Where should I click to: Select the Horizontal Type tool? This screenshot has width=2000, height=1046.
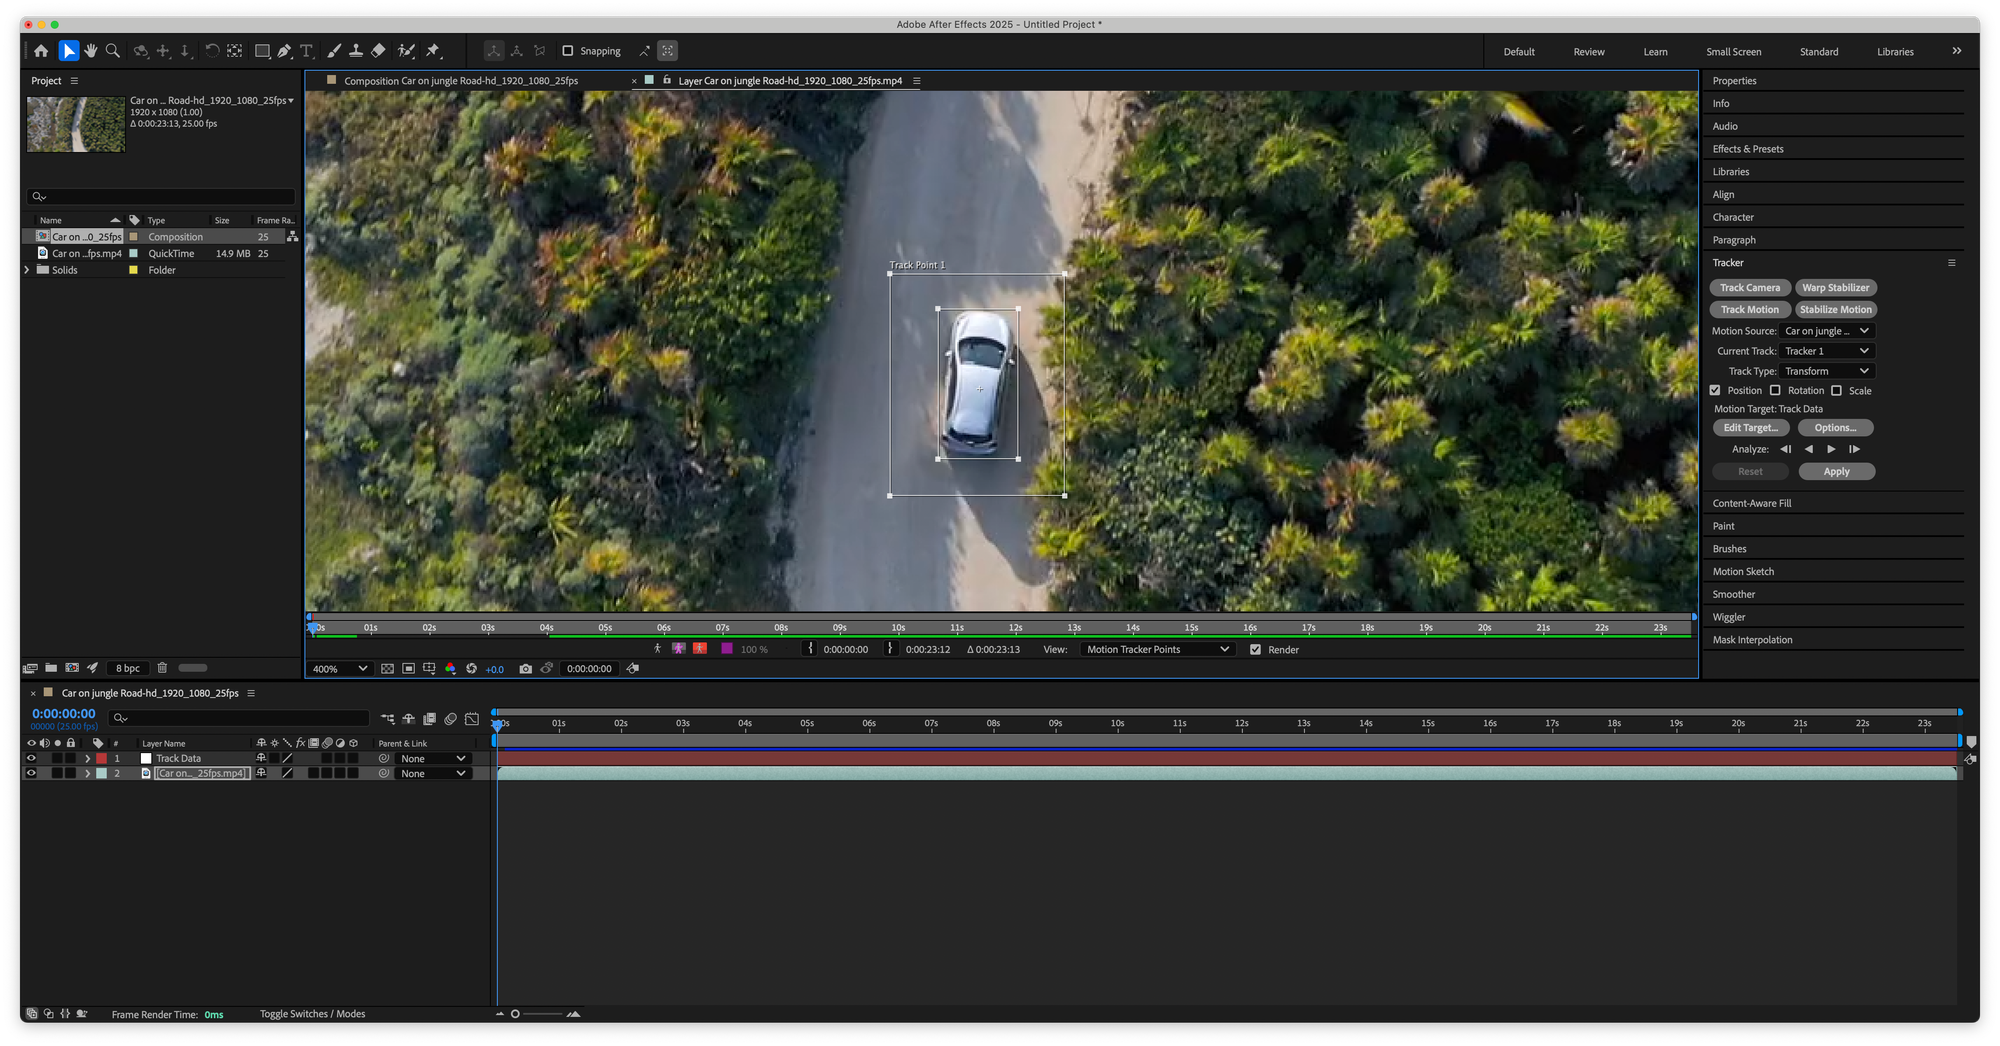pos(307,51)
